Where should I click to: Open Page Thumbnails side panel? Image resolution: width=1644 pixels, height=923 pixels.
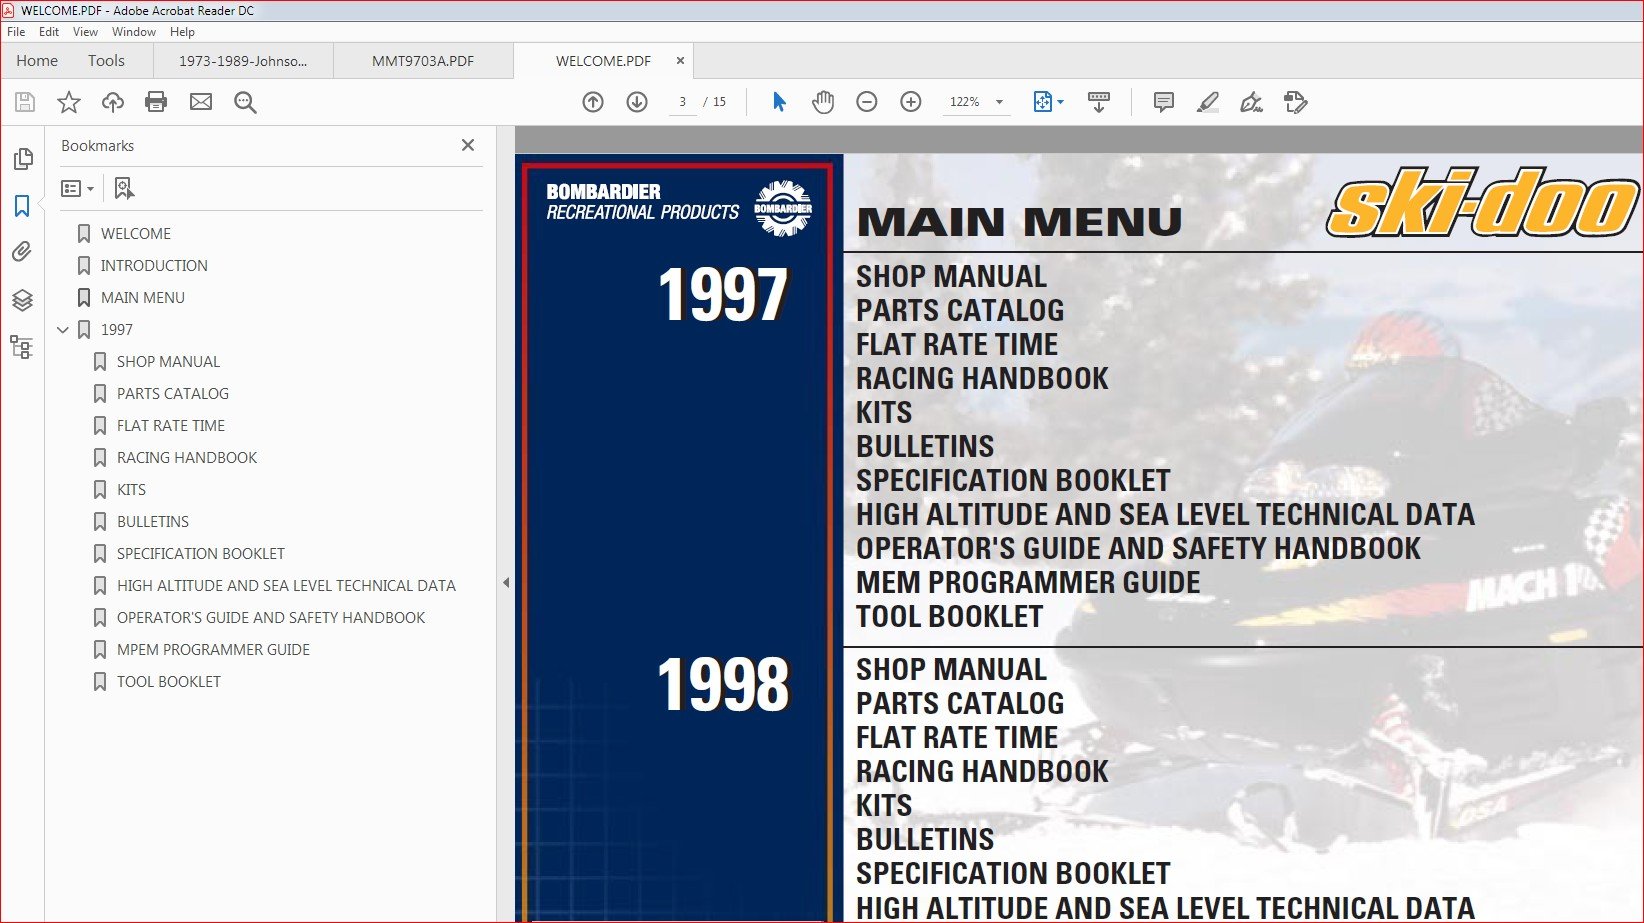[x=23, y=159]
